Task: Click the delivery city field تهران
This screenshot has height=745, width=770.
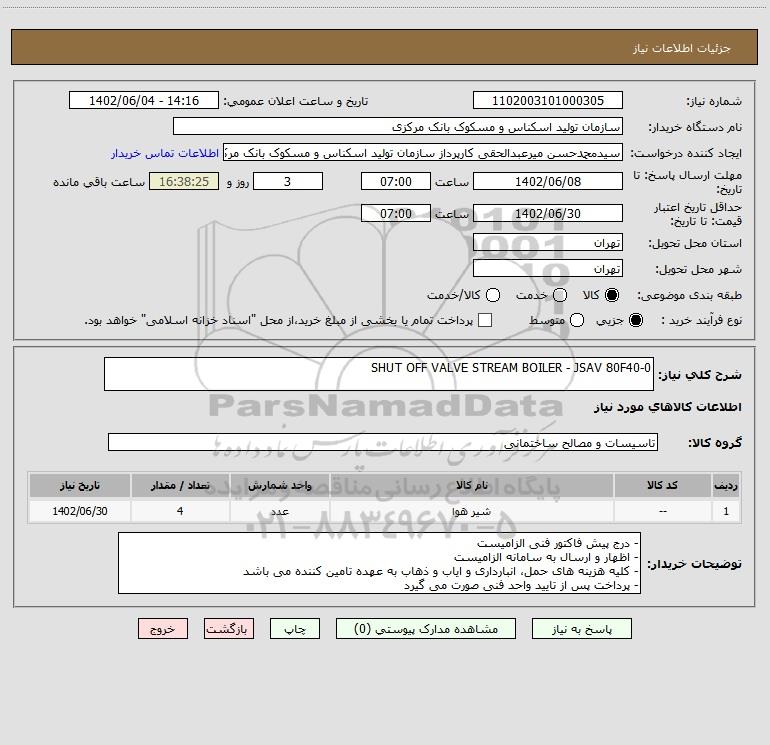Action: tap(548, 269)
